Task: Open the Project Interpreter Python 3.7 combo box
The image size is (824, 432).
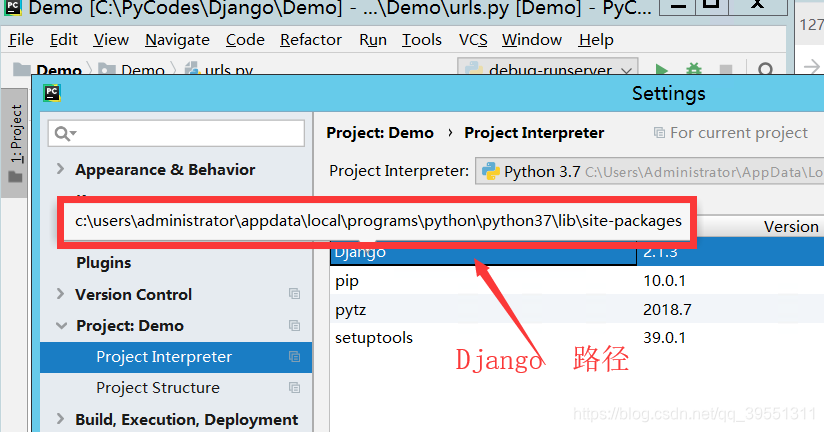Action: (x=650, y=171)
